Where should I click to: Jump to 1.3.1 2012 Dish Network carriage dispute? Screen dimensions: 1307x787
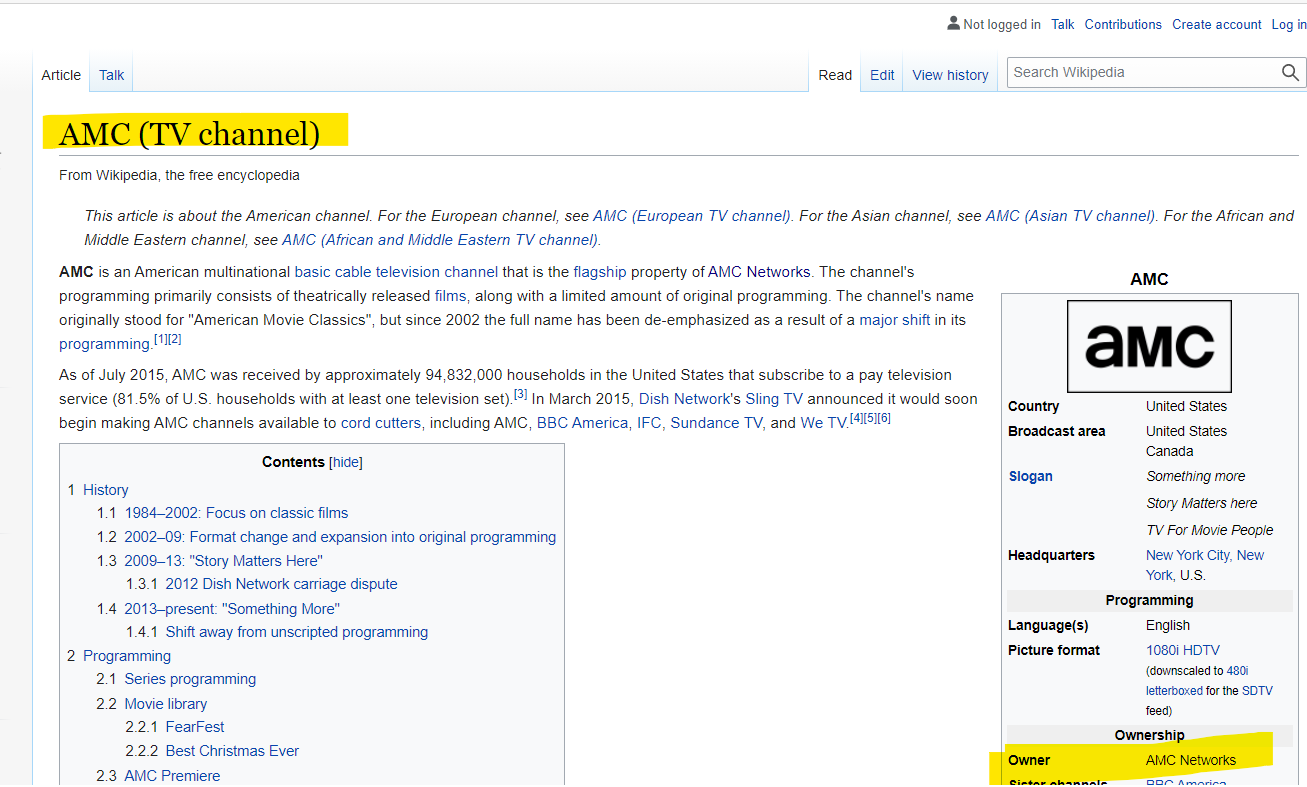(x=261, y=584)
